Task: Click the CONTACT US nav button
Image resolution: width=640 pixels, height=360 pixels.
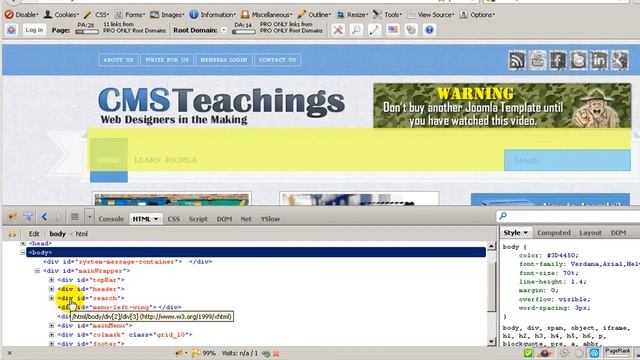Action: pyautogui.click(x=278, y=60)
